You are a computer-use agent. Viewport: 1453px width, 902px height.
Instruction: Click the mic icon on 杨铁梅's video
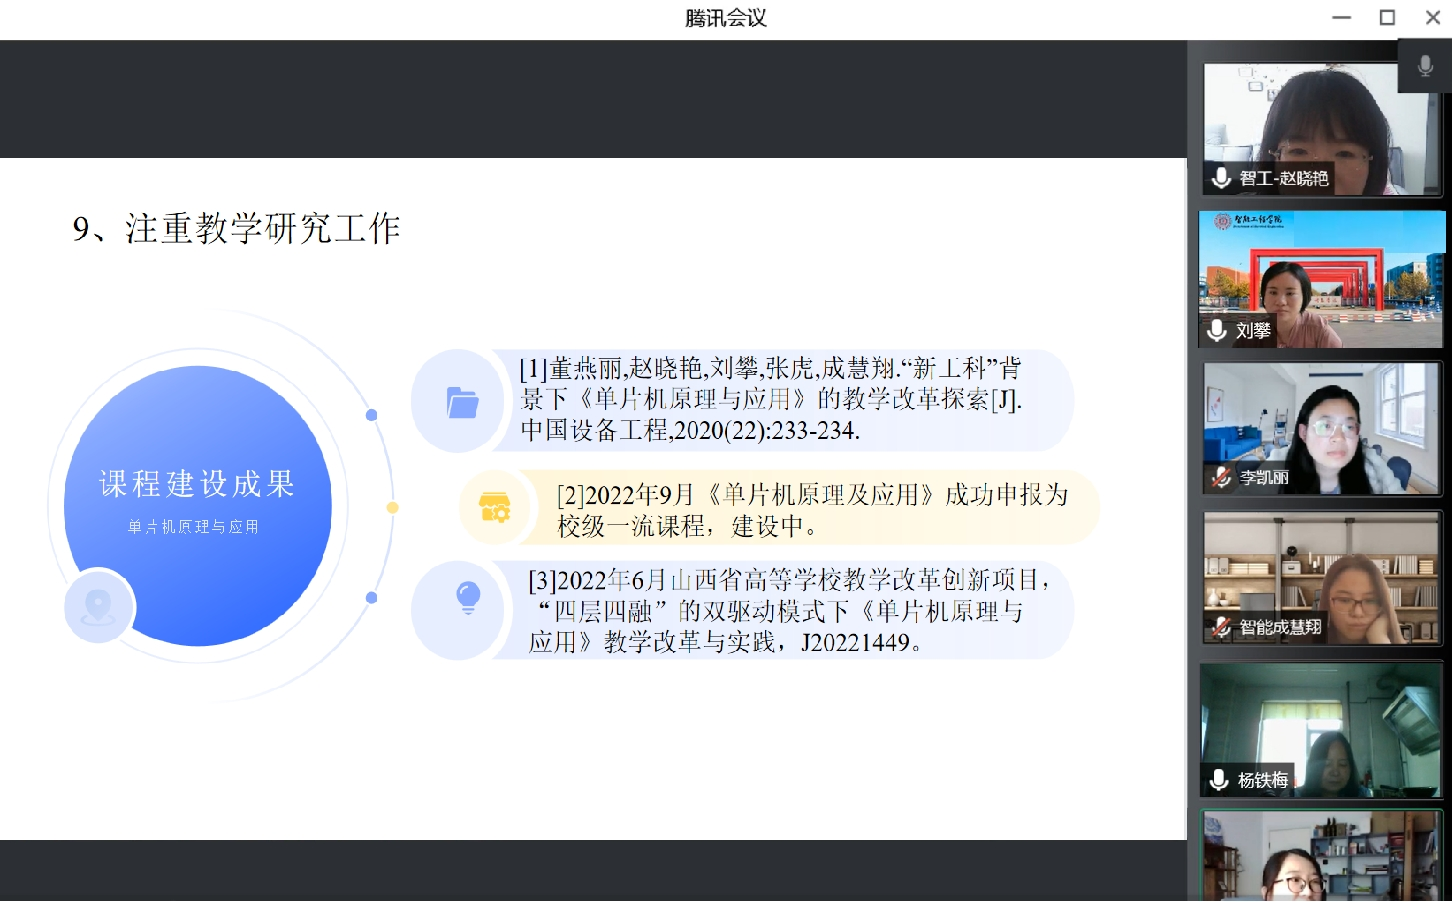(1218, 780)
